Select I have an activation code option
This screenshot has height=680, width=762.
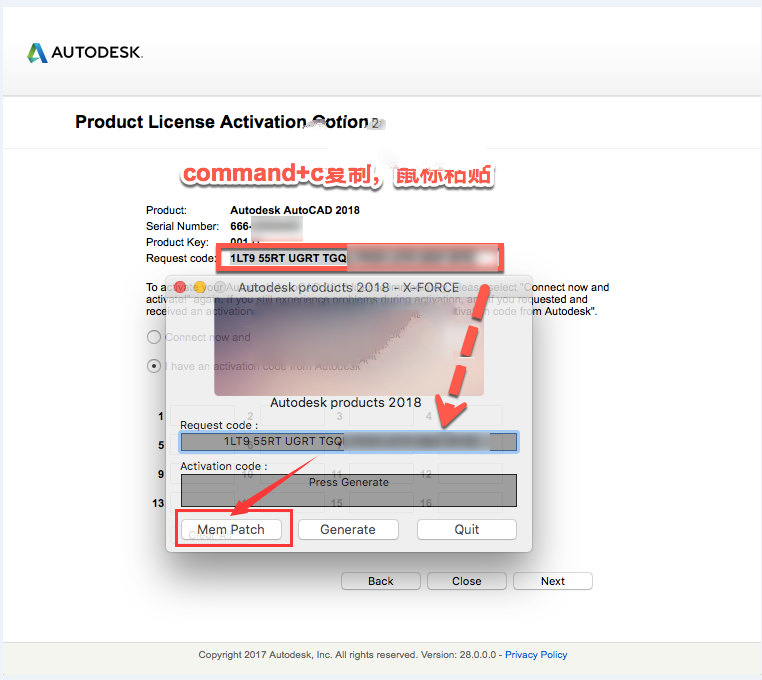154,366
